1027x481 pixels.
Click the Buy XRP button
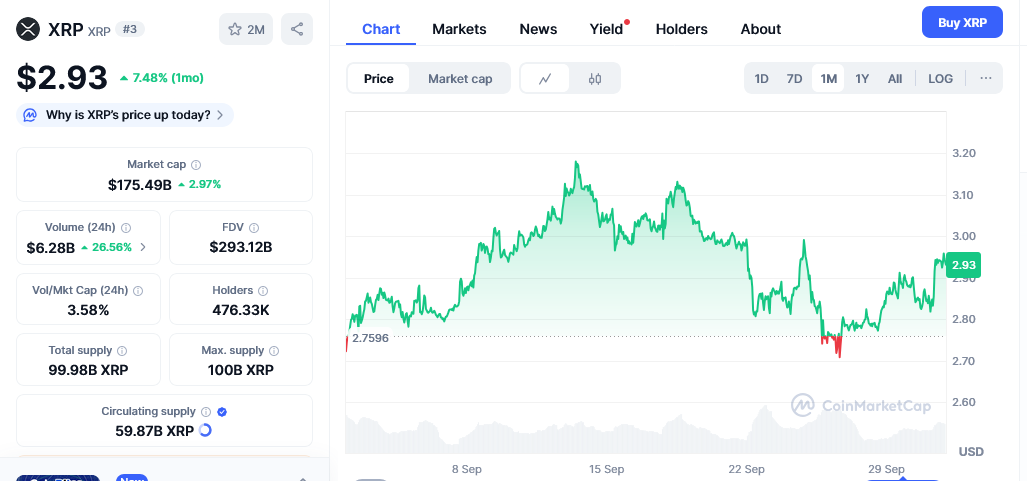point(961,22)
